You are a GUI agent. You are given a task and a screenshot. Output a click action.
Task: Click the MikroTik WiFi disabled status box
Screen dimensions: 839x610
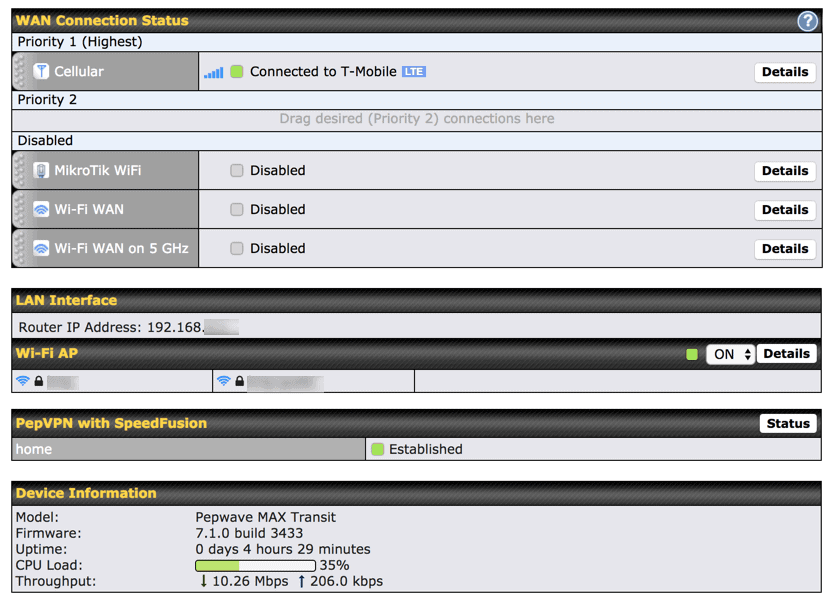[x=237, y=171]
